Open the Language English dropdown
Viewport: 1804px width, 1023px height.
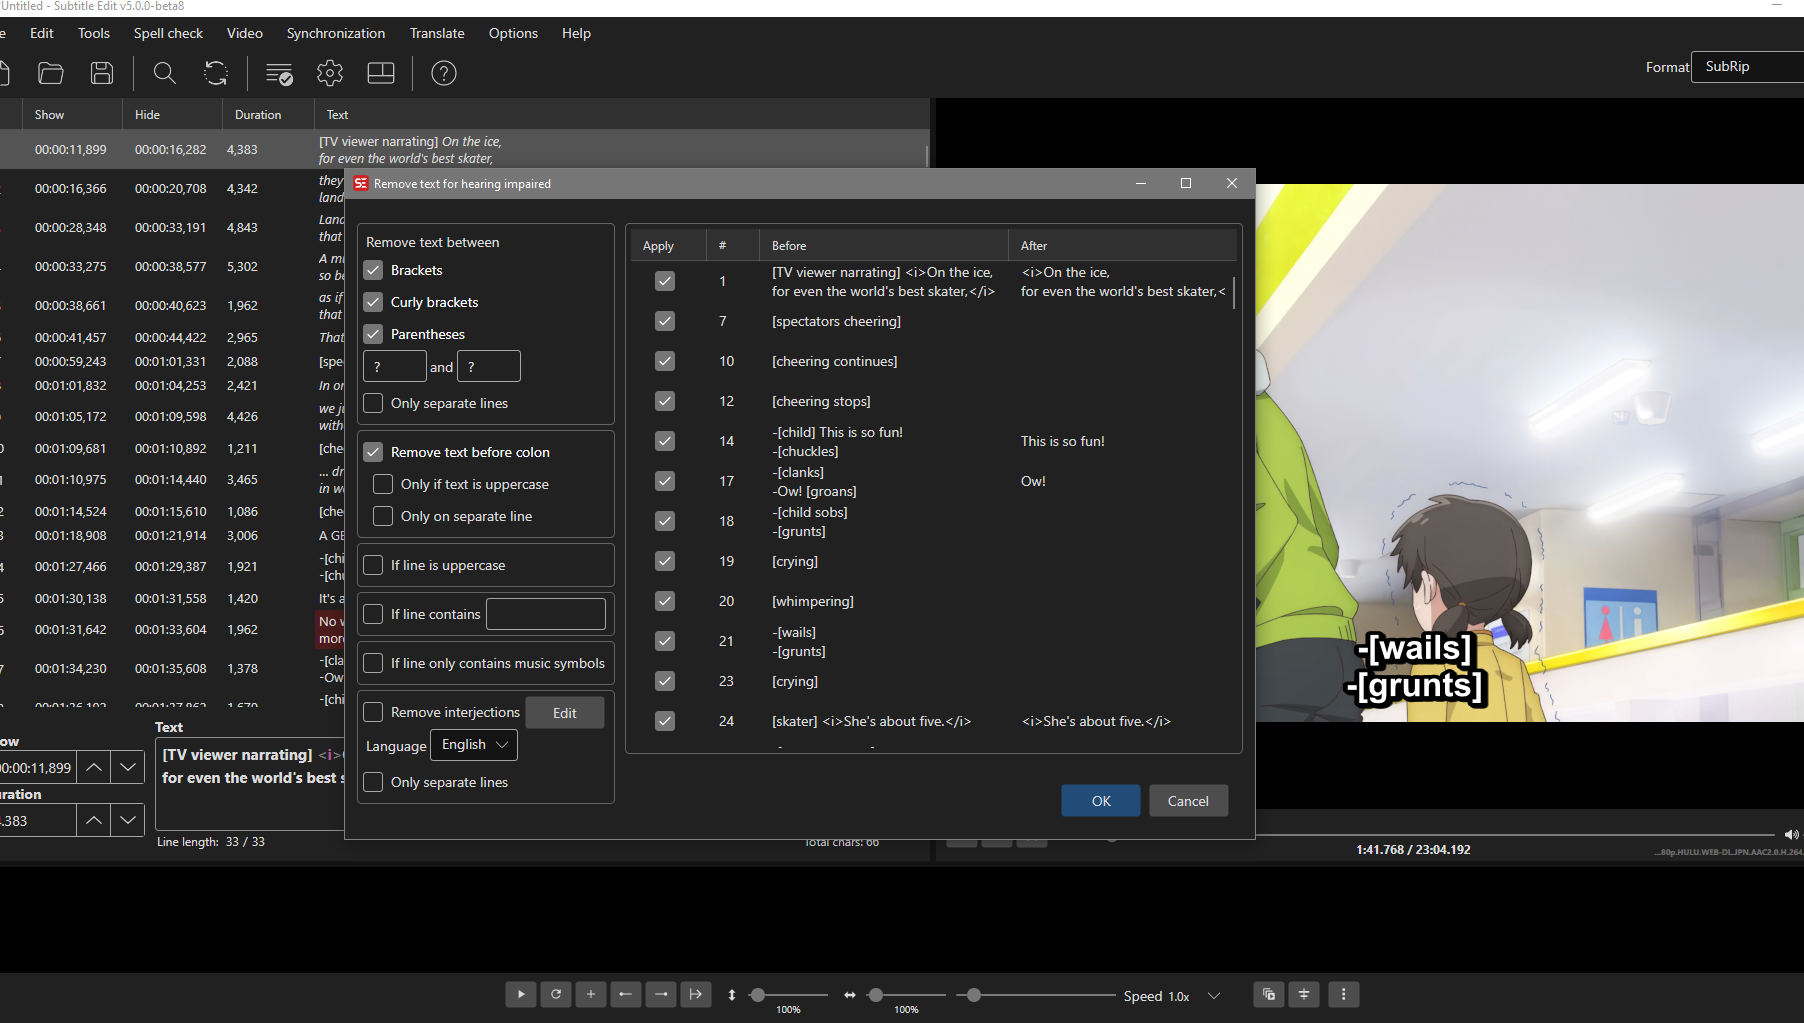(474, 745)
